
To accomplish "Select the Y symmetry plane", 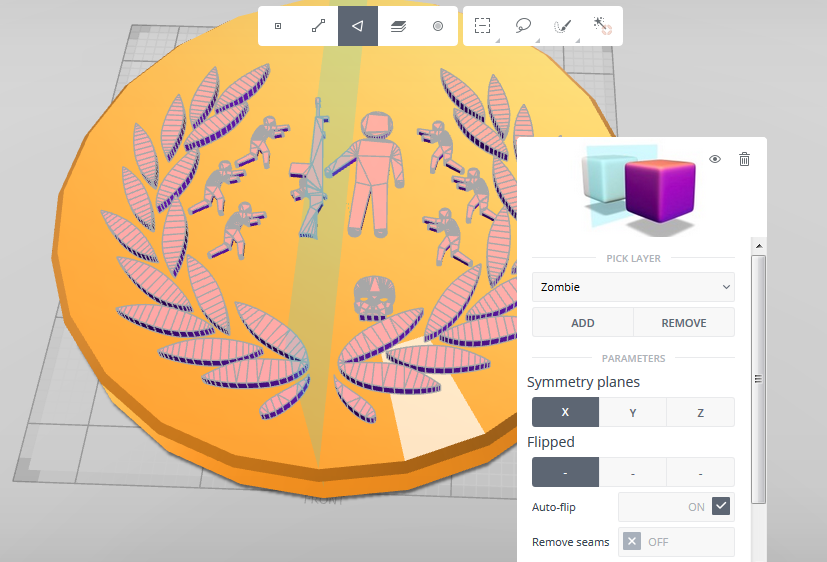I will (633, 412).
